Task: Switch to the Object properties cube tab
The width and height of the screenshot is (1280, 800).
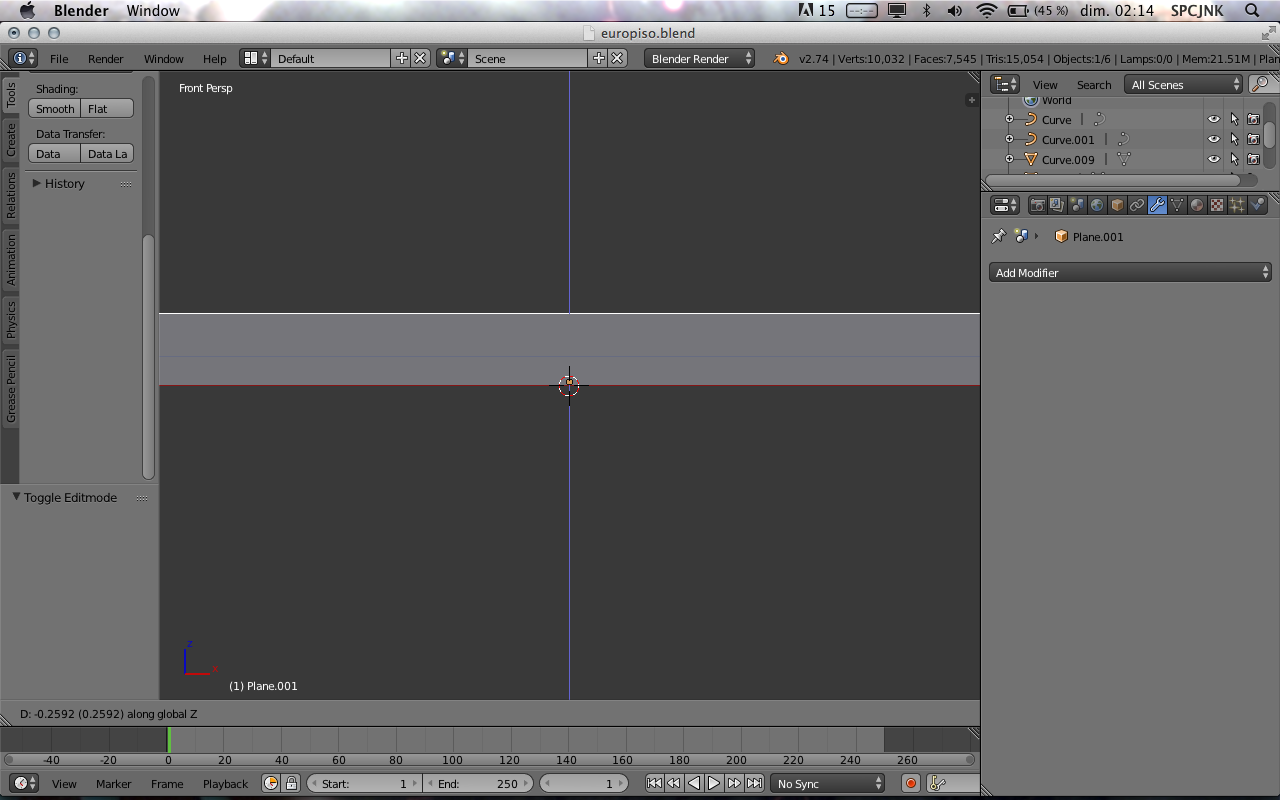Action: pos(1117,205)
